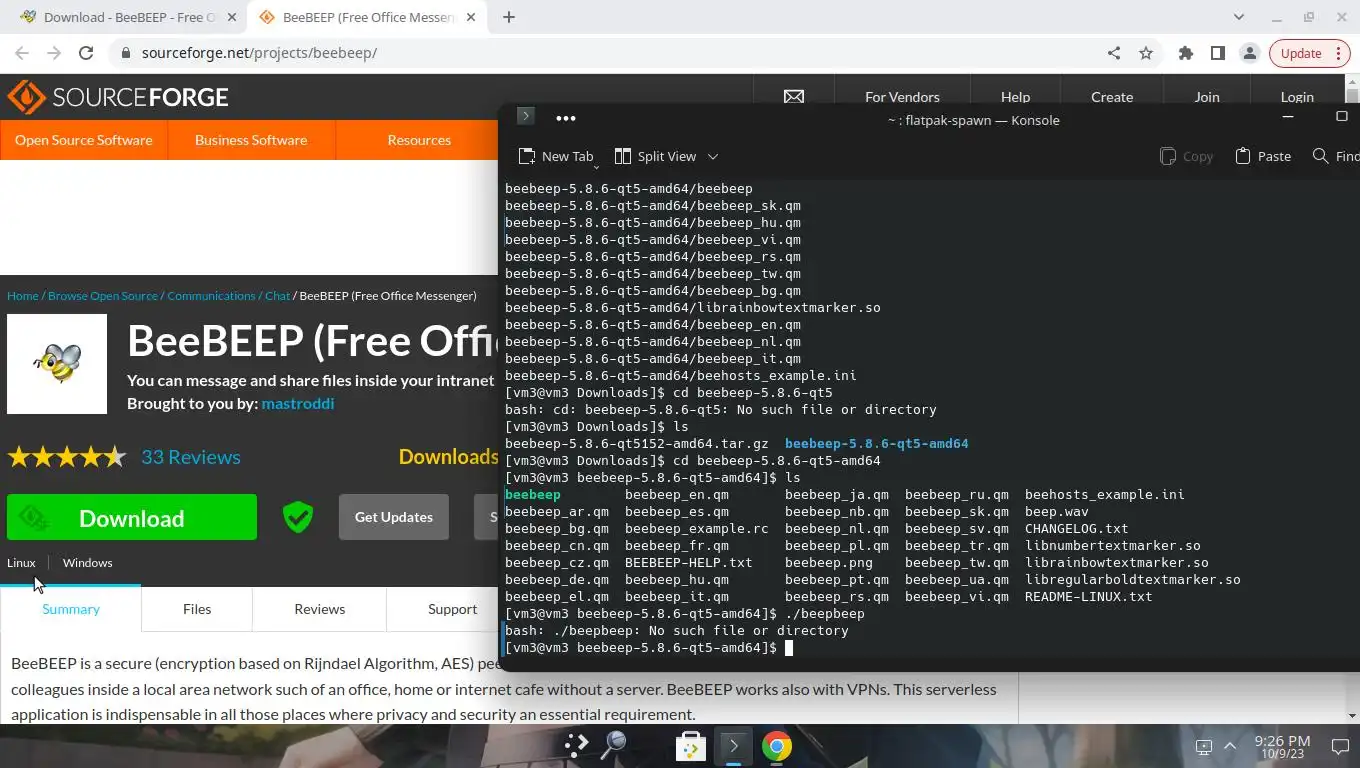Open notifications speech bubble in taskbar
The image size is (1360, 768).
point(1340,746)
